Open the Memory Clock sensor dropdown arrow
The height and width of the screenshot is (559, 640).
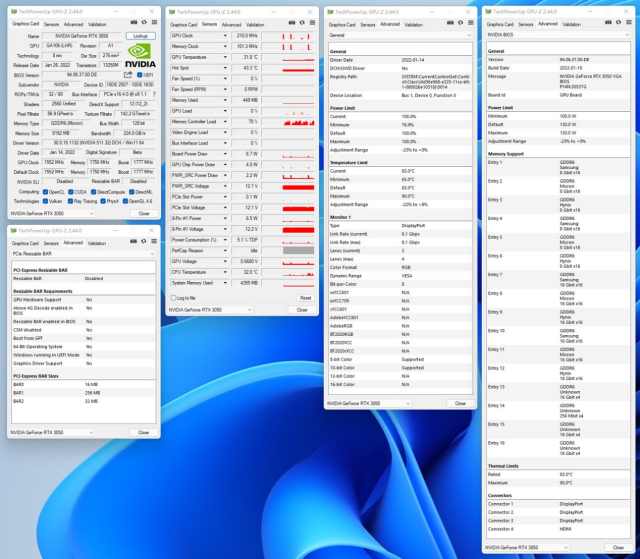click(225, 47)
